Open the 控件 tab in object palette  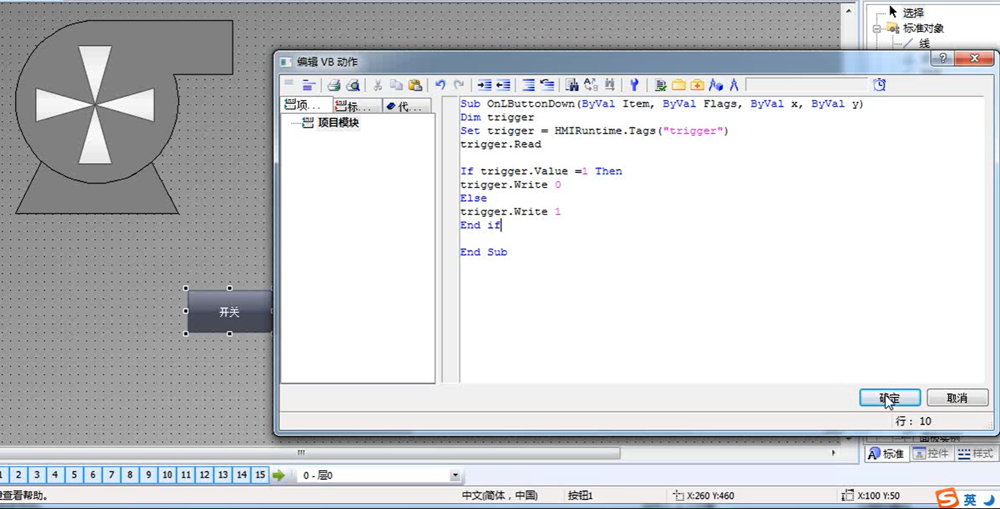point(930,454)
